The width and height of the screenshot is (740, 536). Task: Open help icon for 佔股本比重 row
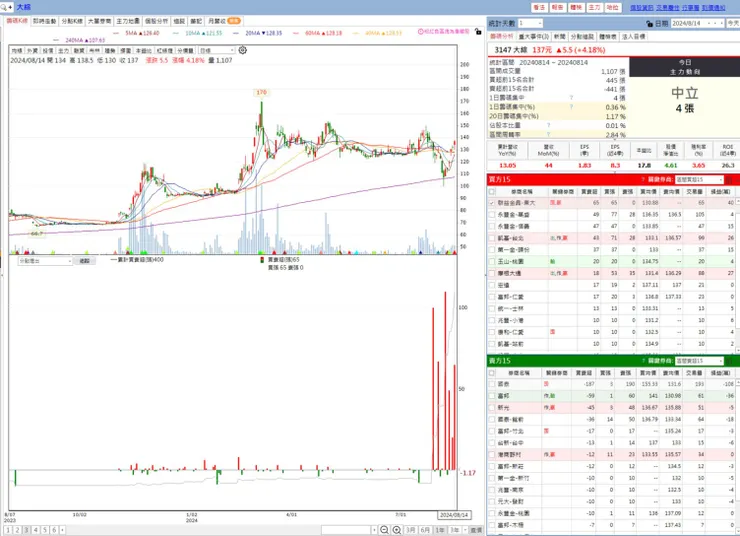point(548,126)
